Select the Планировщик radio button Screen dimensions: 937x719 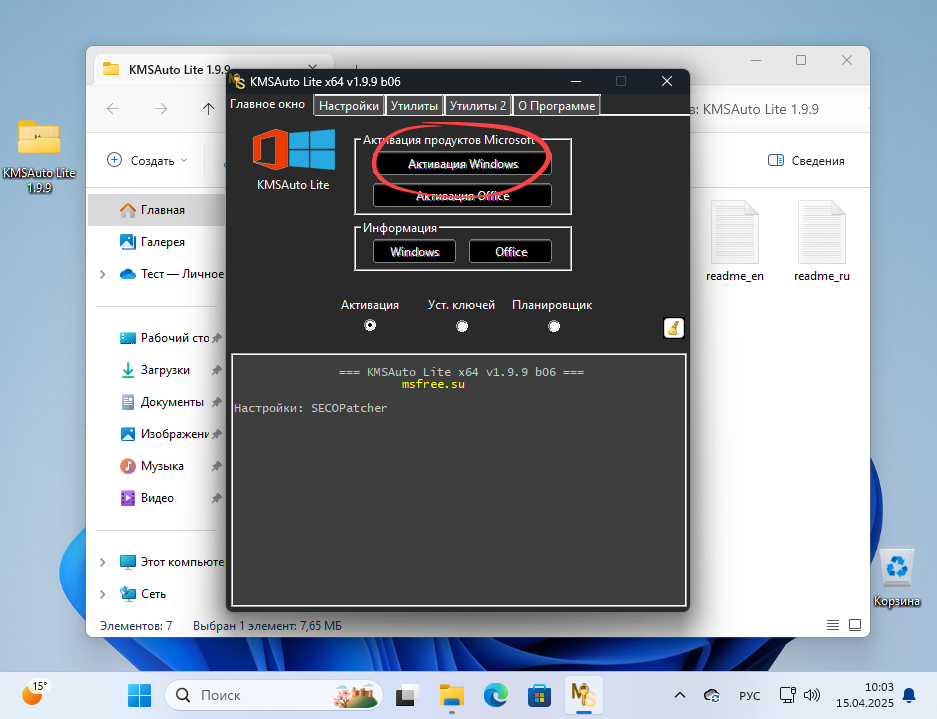pyautogui.click(x=553, y=324)
